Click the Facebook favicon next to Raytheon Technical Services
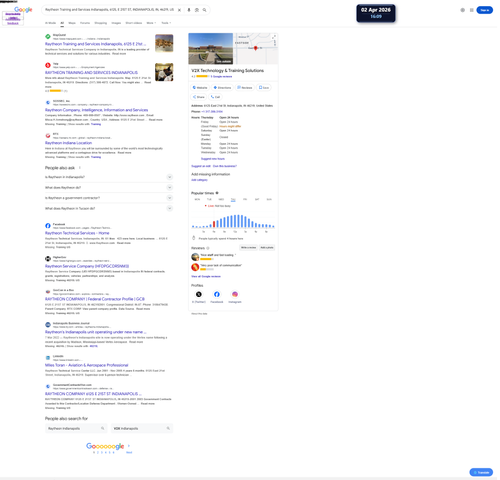The image size is (500, 480). 48,226
